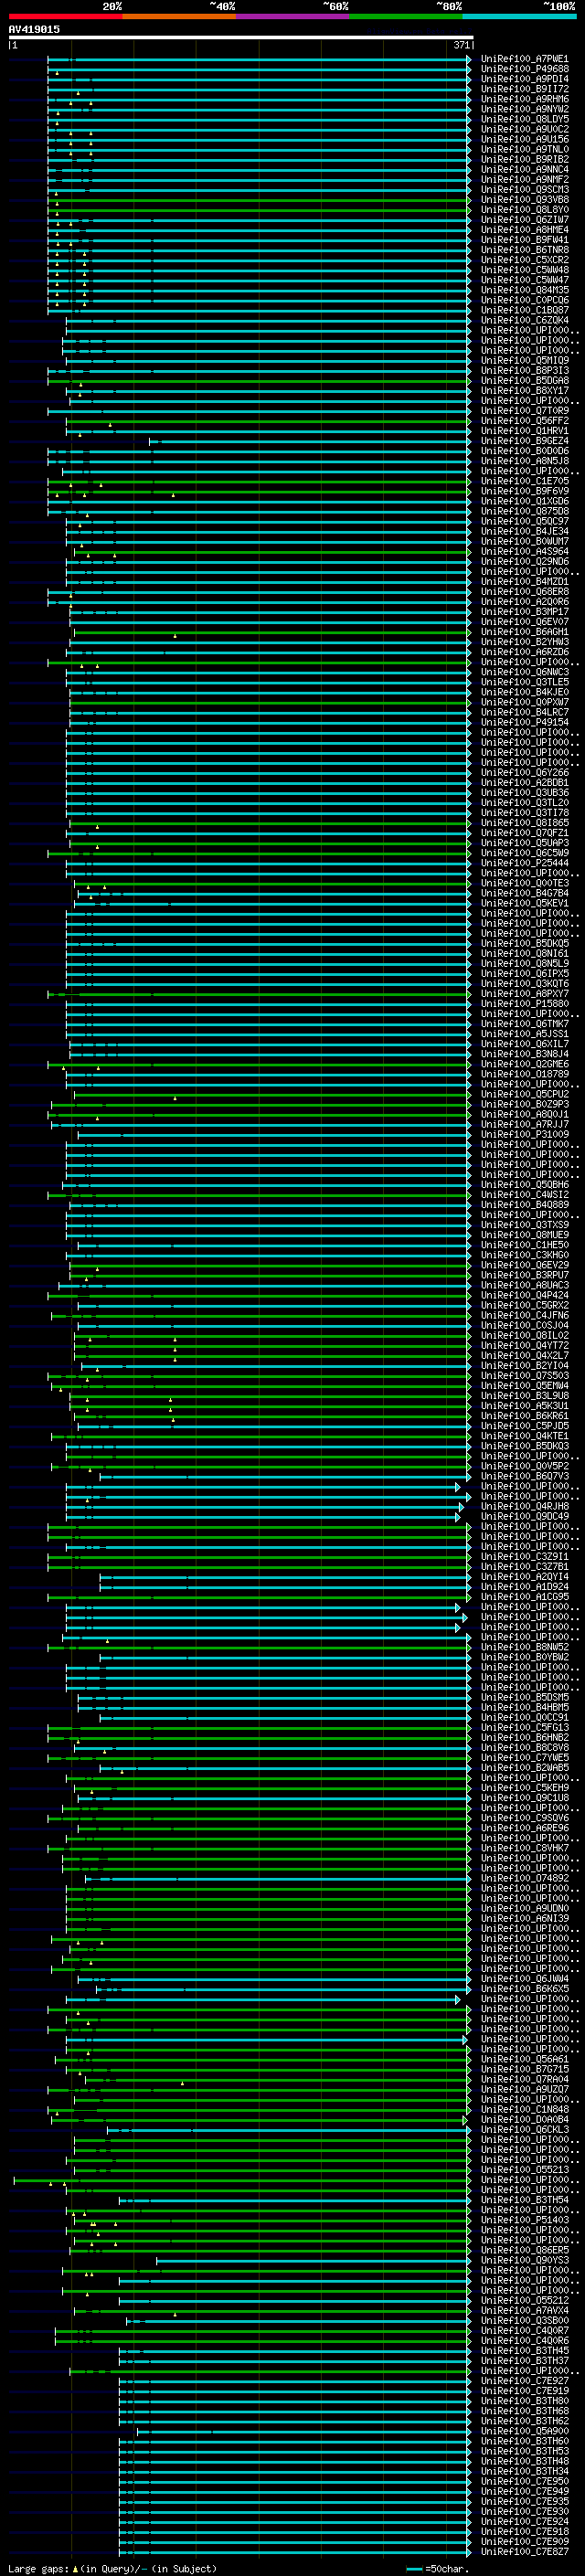The height and width of the screenshot is (2576, 585).
Task: Click the white query sequence bar
Action: click(241, 38)
